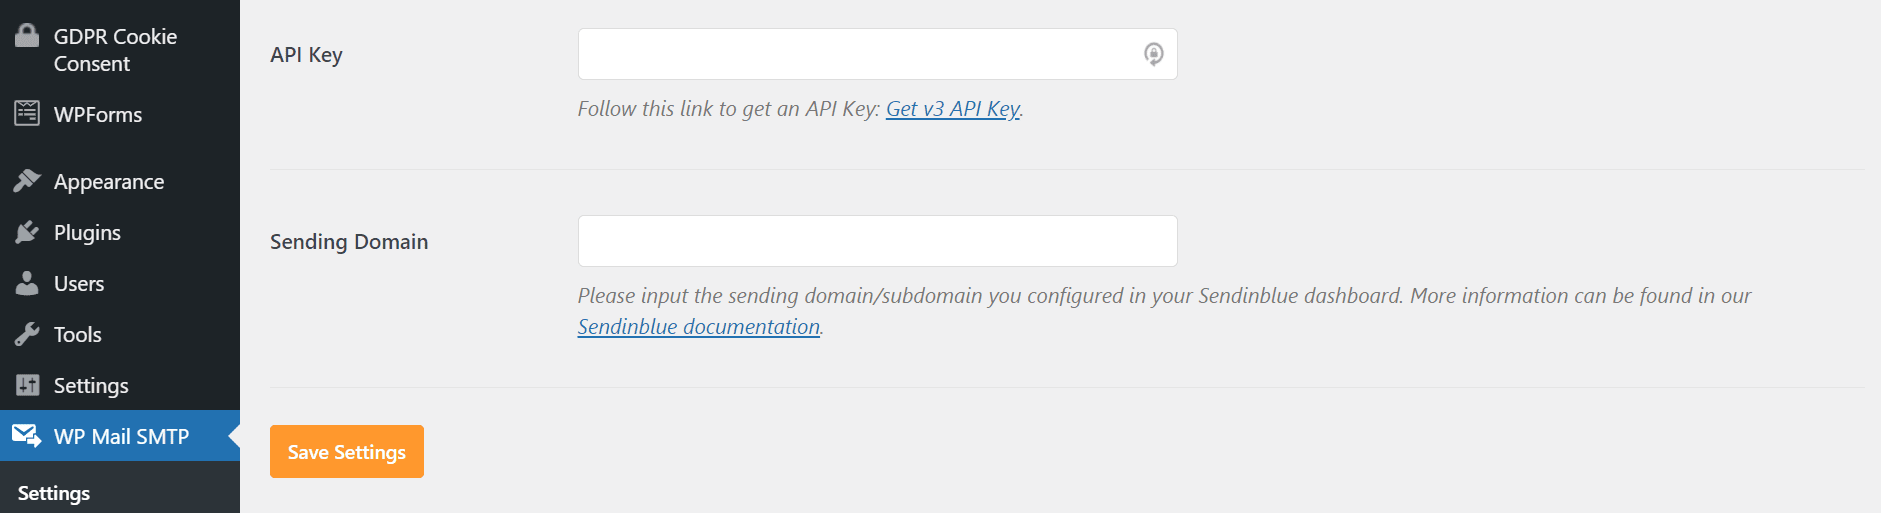The image size is (1881, 513).
Task: Click the Appearance paintbrush icon
Action: tap(27, 181)
